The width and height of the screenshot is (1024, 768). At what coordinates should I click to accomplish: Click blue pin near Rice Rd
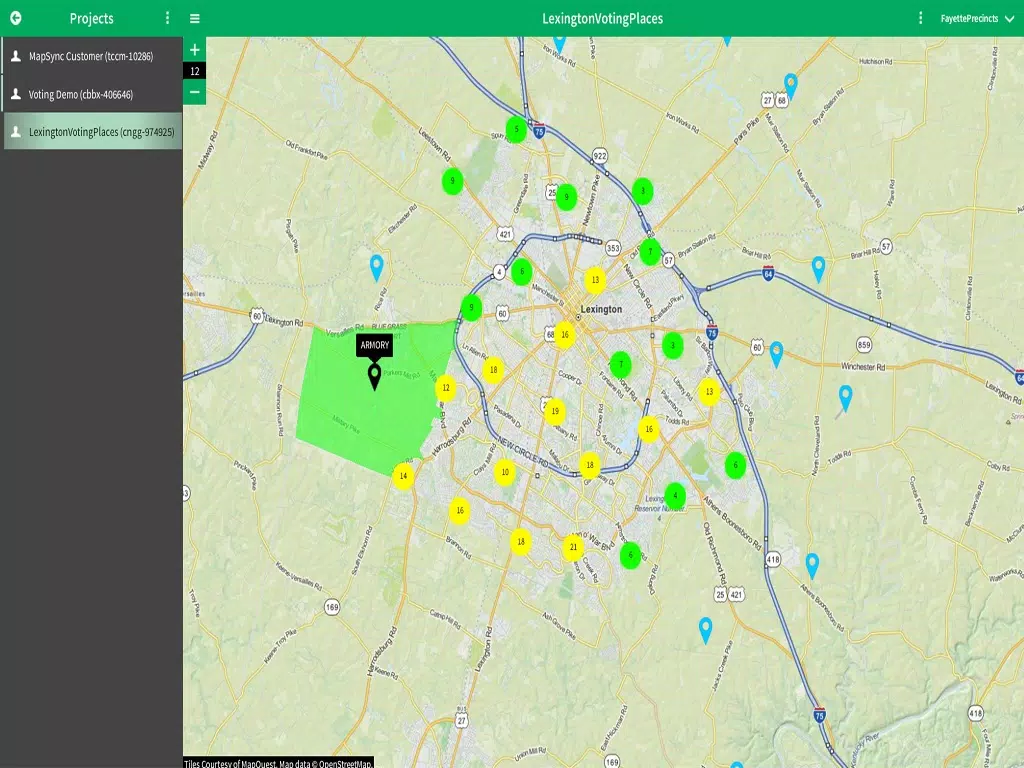(x=377, y=268)
